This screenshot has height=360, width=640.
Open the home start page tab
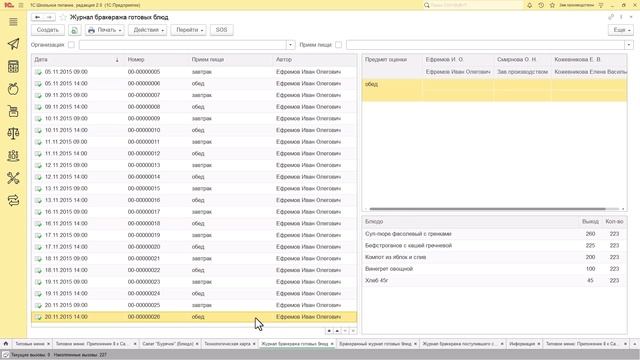tap(6, 344)
